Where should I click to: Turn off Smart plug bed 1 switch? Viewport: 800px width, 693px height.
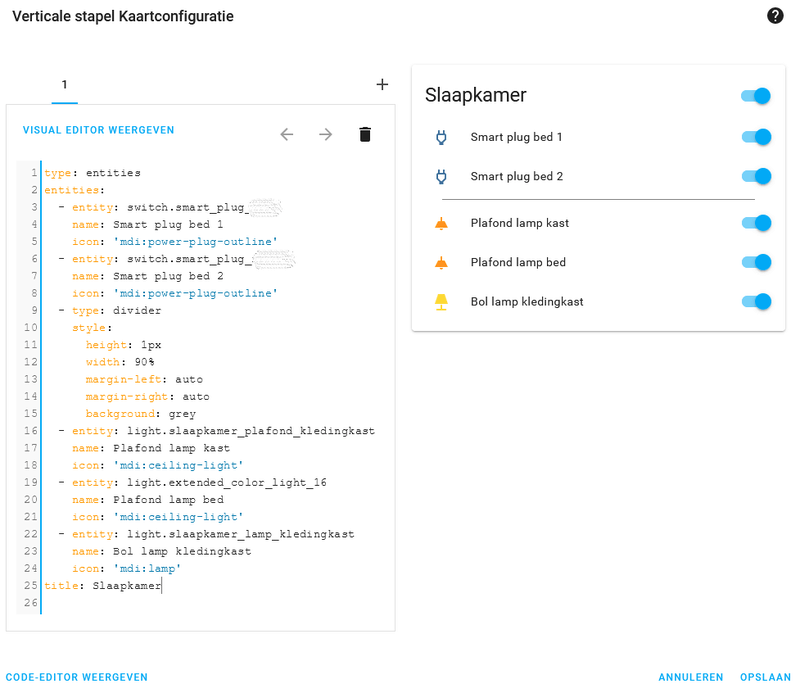pos(756,137)
